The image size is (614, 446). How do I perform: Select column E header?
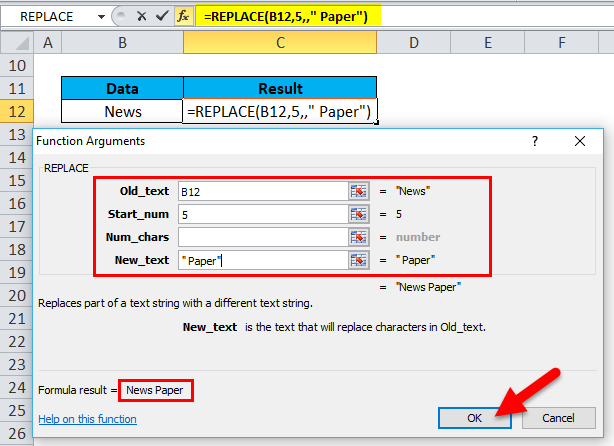(x=488, y=42)
